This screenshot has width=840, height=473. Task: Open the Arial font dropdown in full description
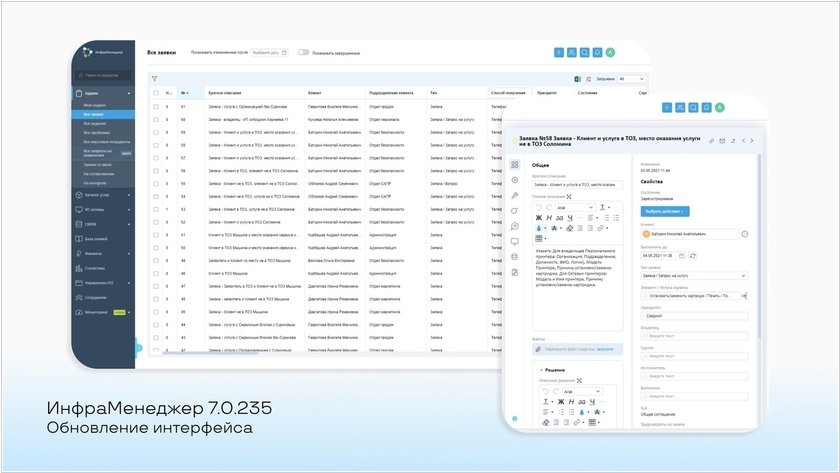575,207
